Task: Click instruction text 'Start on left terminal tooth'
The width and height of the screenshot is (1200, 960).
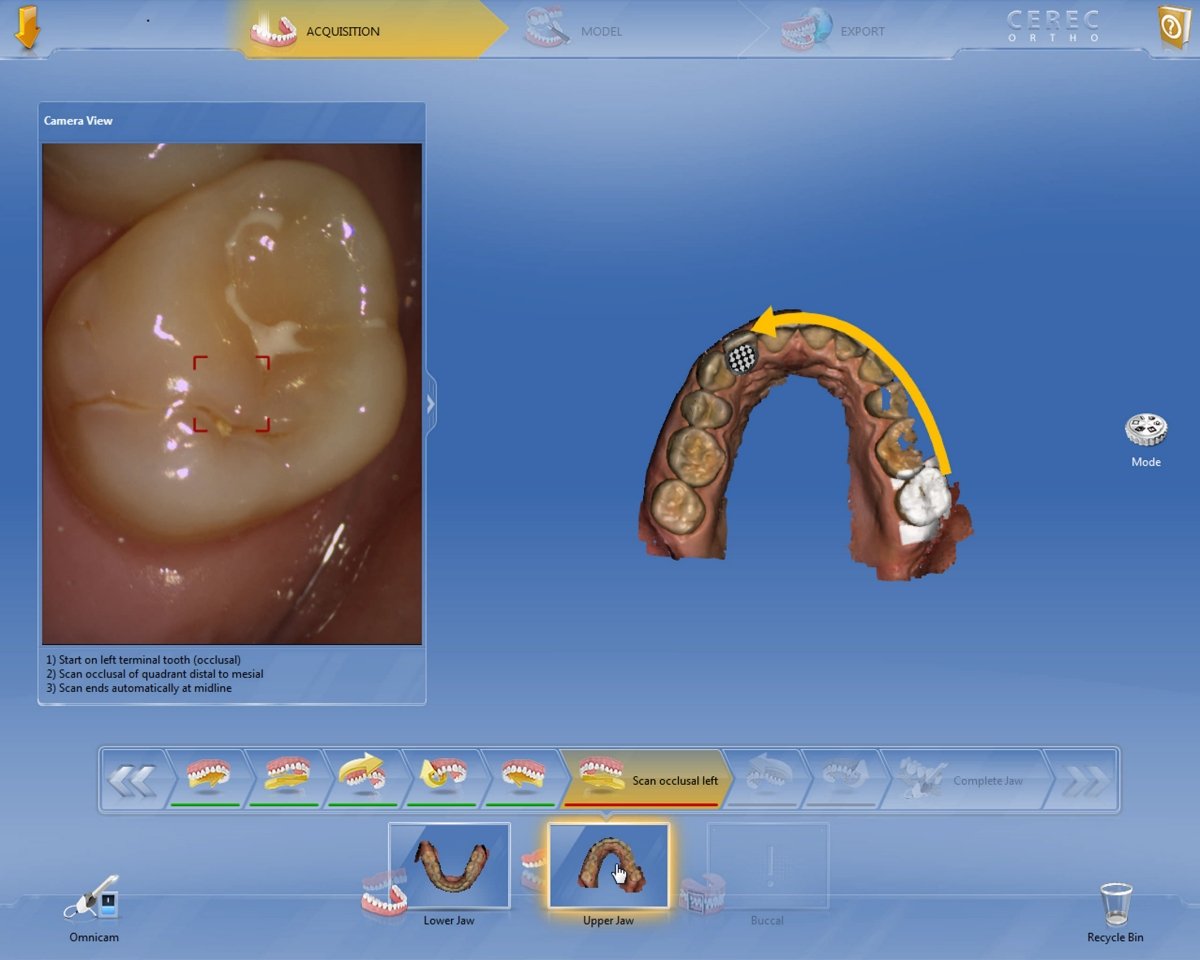Action: coord(143,660)
